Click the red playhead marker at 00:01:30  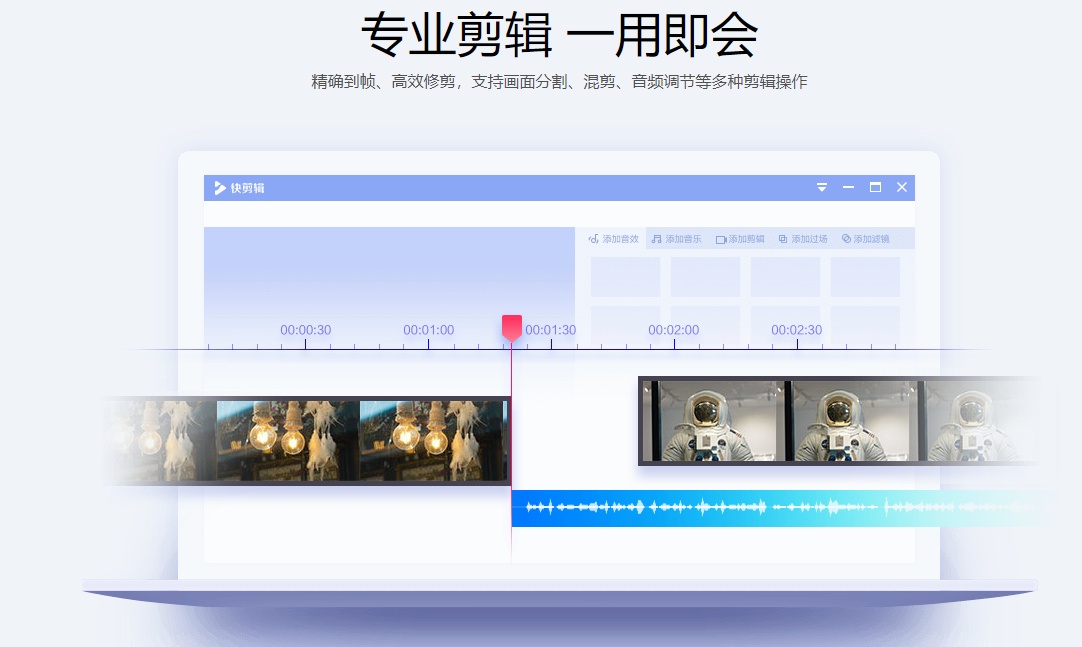click(x=512, y=325)
